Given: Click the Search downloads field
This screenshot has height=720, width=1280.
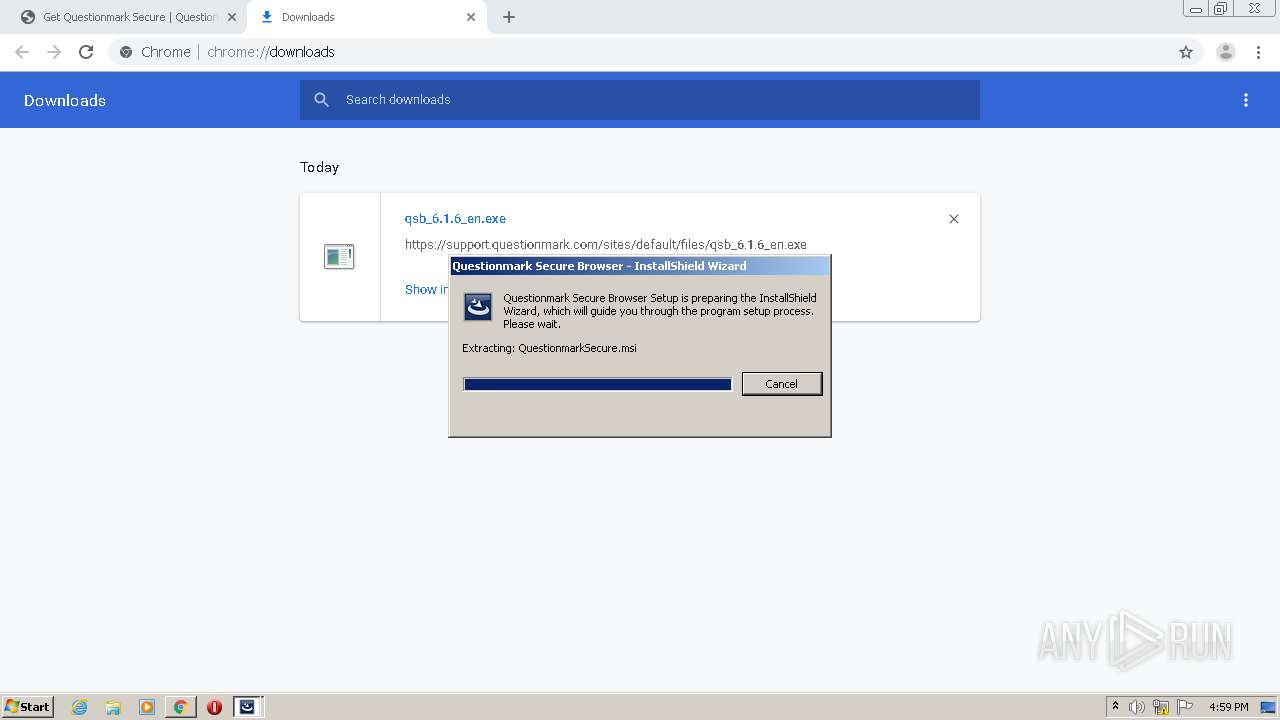Looking at the screenshot, I should pyautogui.click(x=640, y=100).
